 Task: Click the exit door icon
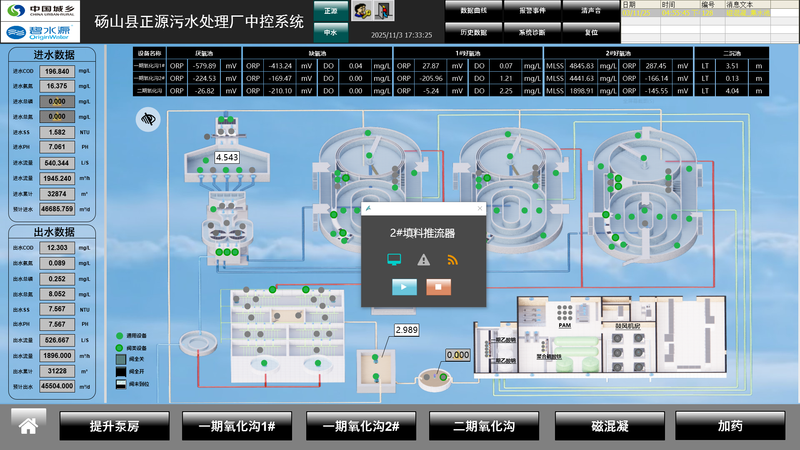click(x=384, y=11)
